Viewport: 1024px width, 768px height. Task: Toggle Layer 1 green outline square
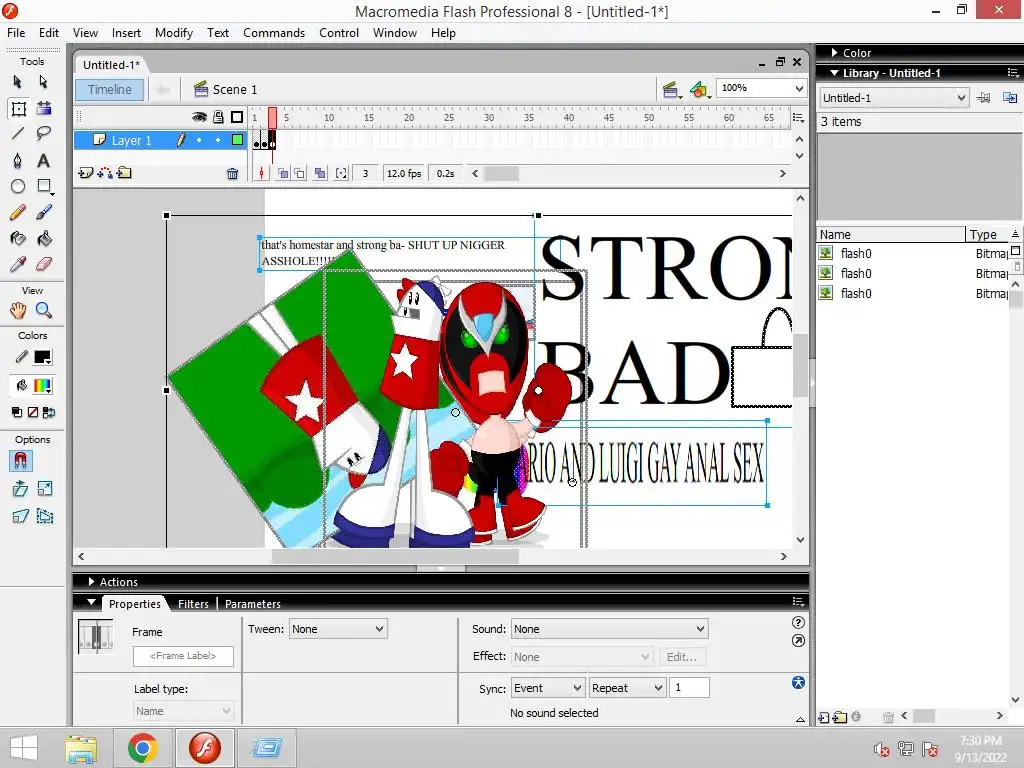coord(238,140)
